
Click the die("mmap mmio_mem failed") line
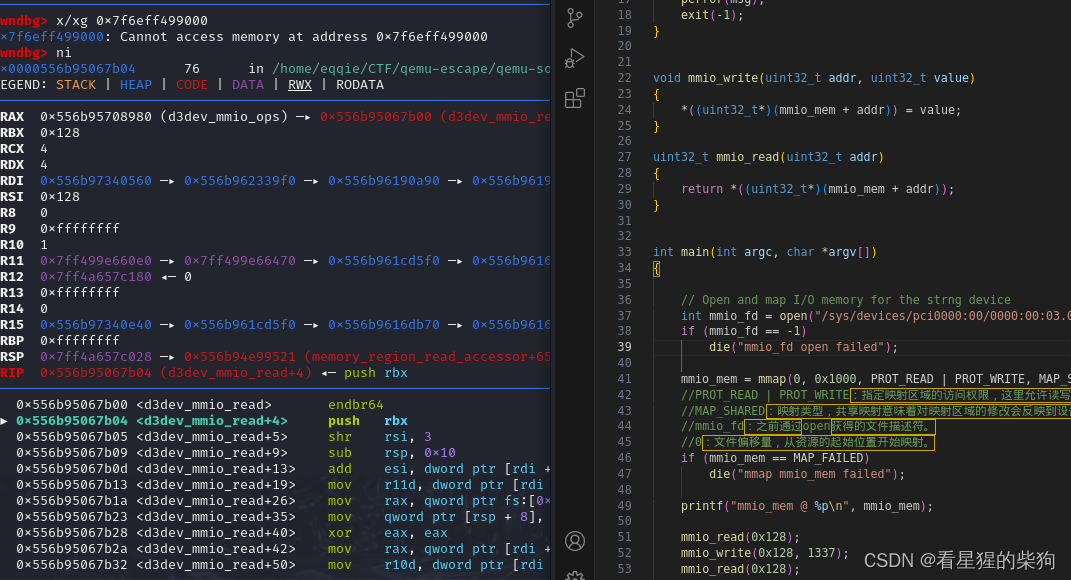(x=807, y=474)
